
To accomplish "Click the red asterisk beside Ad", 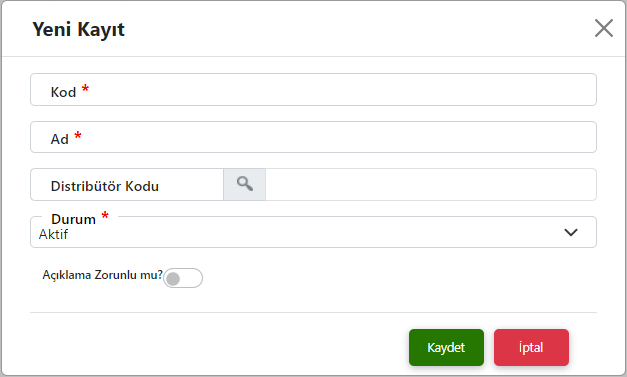I will tap(78, 135).
